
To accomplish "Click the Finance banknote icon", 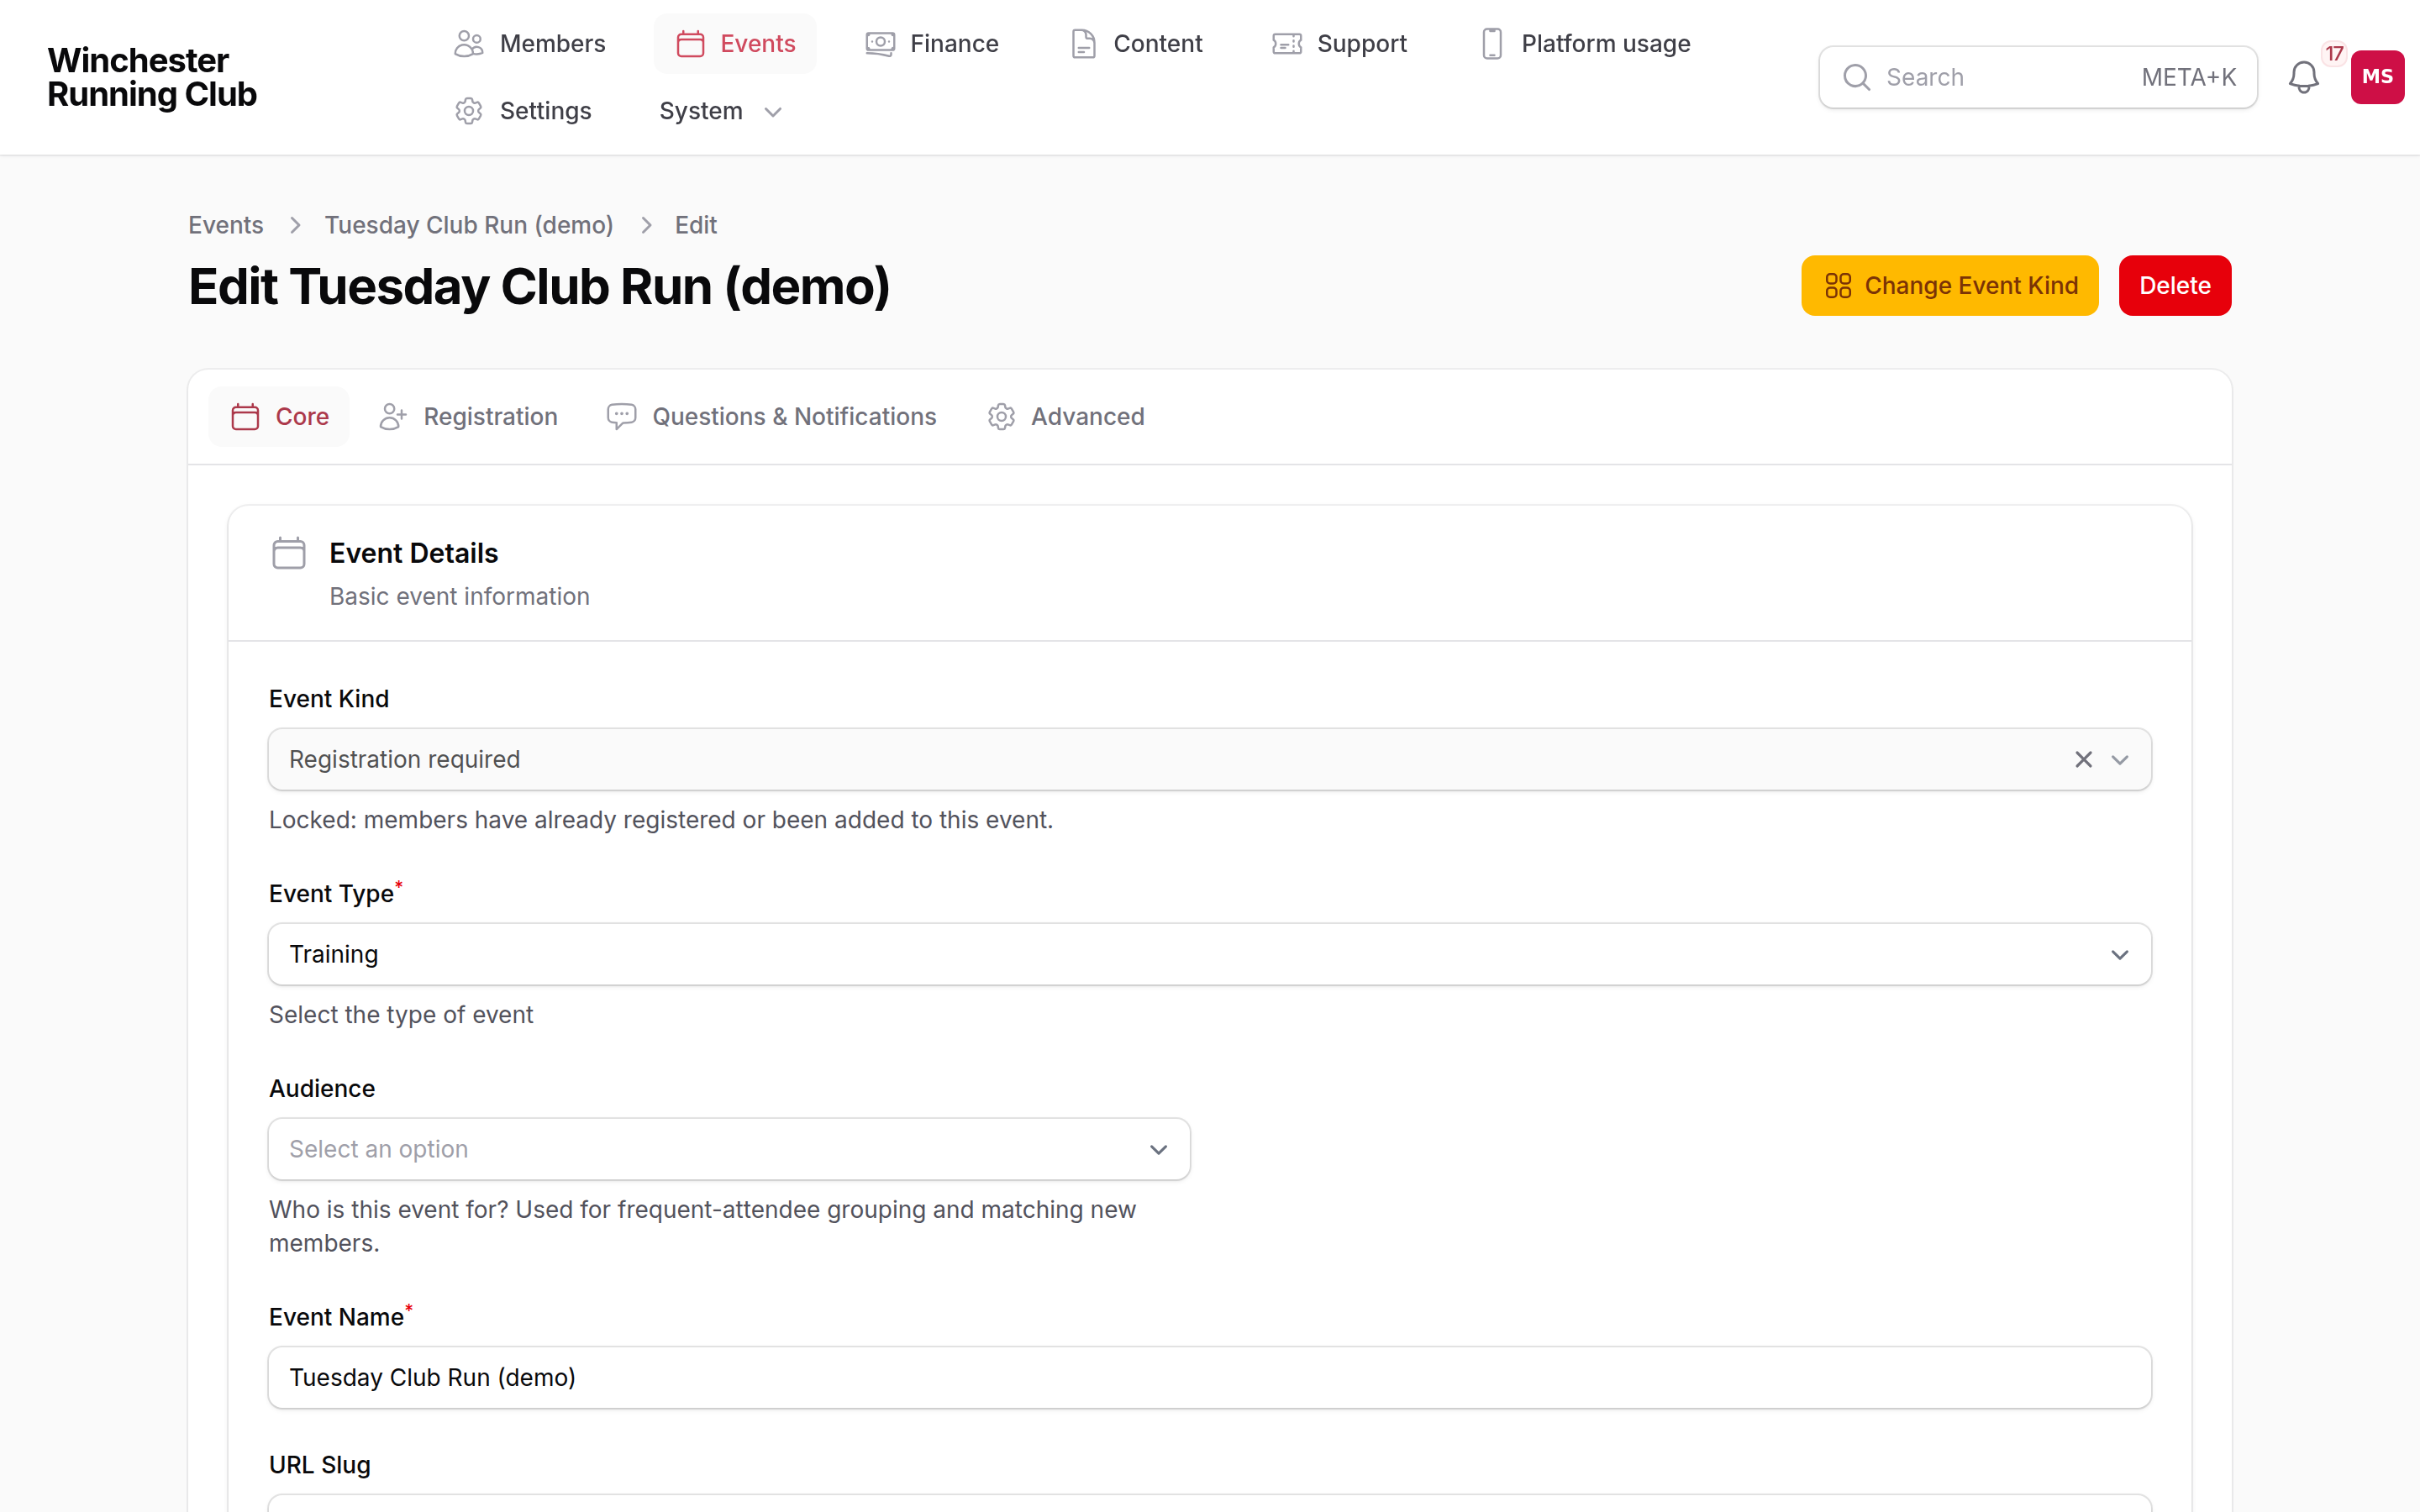I will (x=880, y=44).
